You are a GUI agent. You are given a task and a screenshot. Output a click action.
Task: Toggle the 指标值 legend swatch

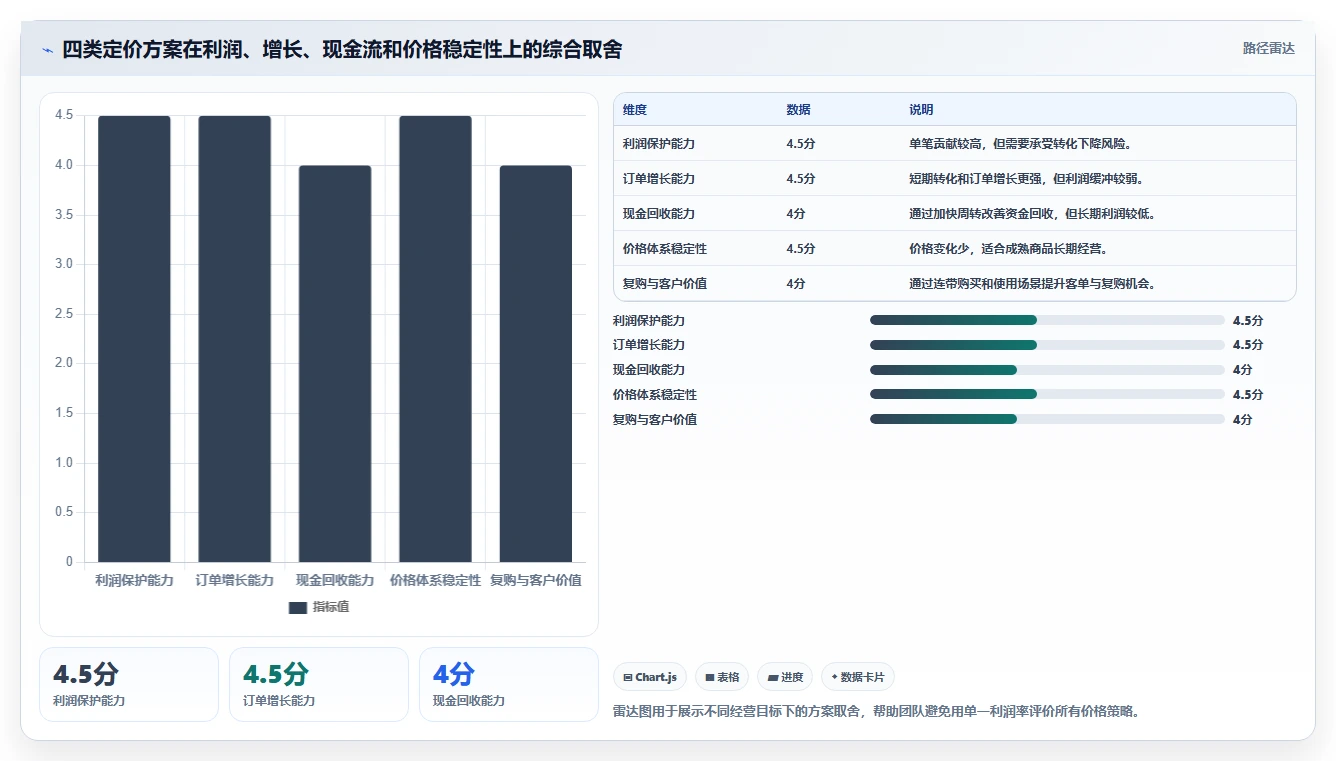pyautogui.click(x=298, y=607)
